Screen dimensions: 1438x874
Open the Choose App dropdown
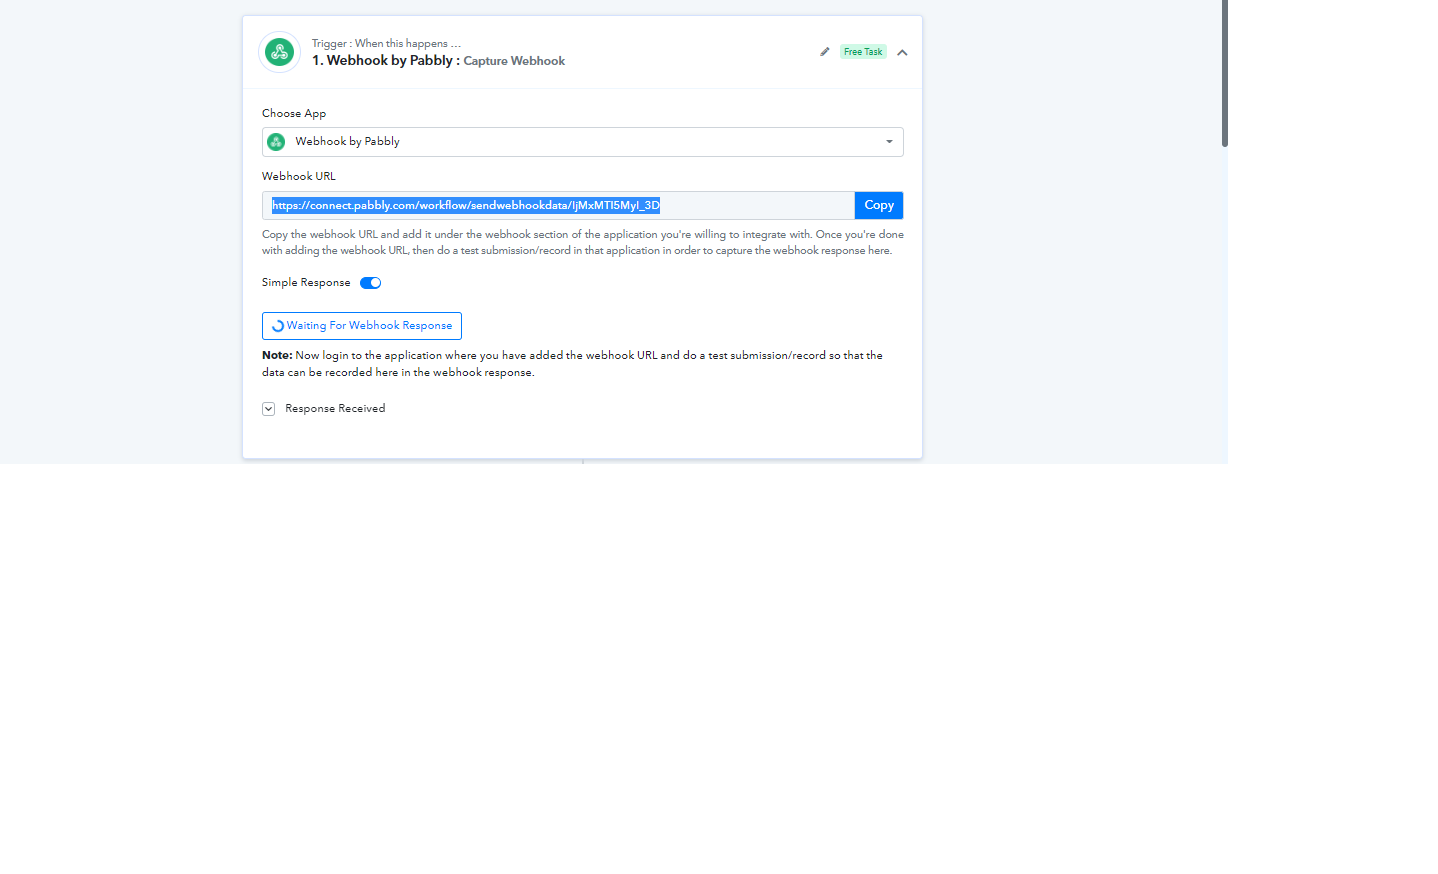pyautogui.click(x=583, y=142)
